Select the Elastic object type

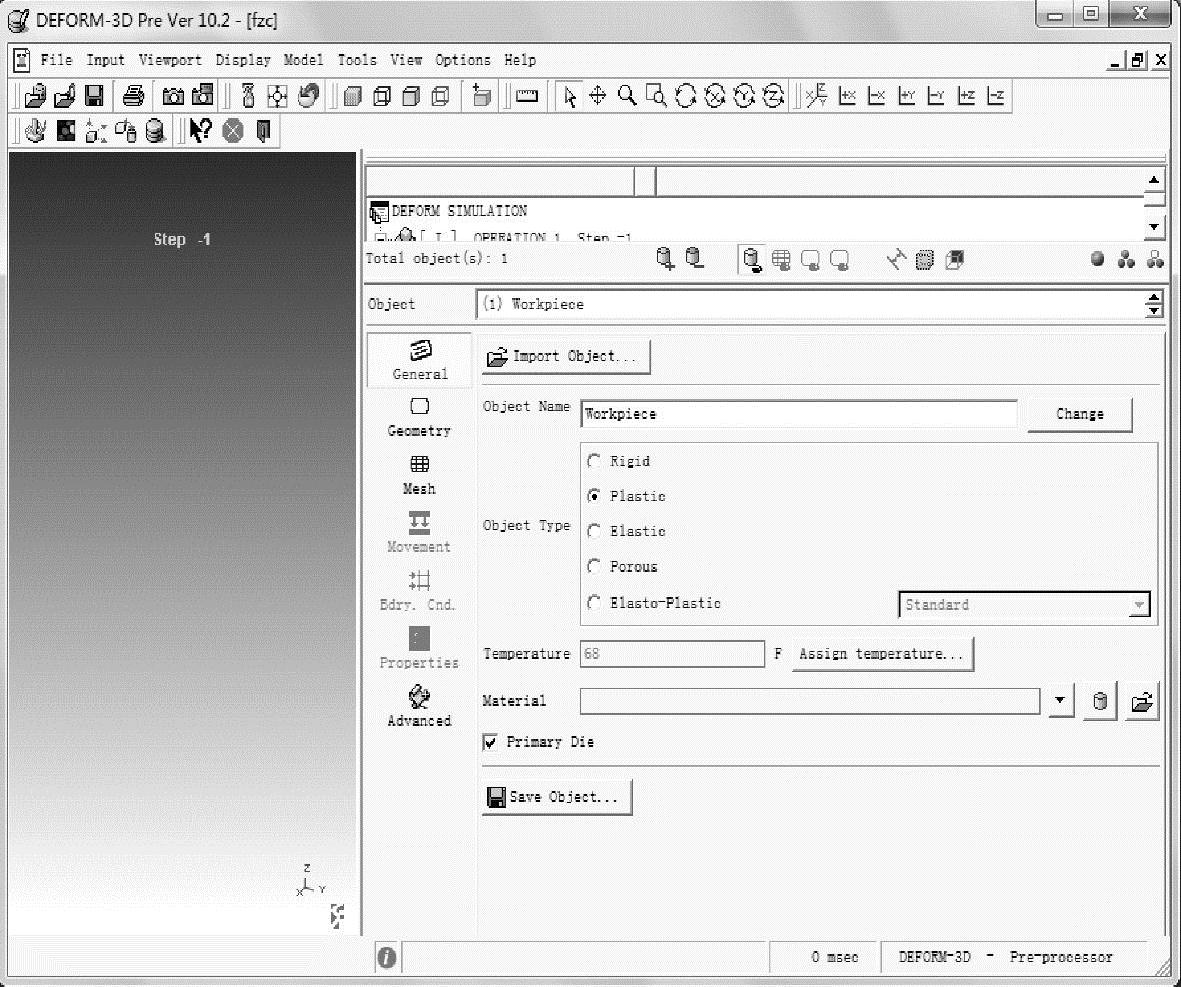pos(595,531)
